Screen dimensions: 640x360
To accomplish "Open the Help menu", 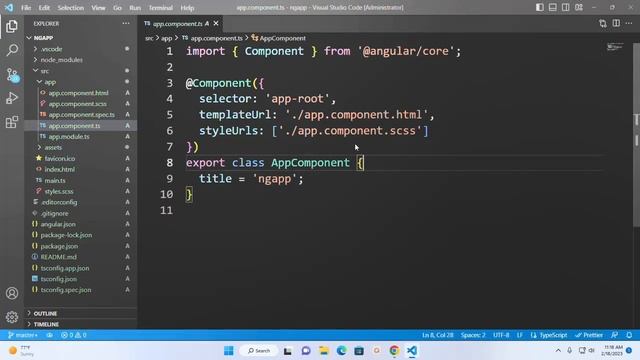I will pyautogui.click(x=187, y=8).
